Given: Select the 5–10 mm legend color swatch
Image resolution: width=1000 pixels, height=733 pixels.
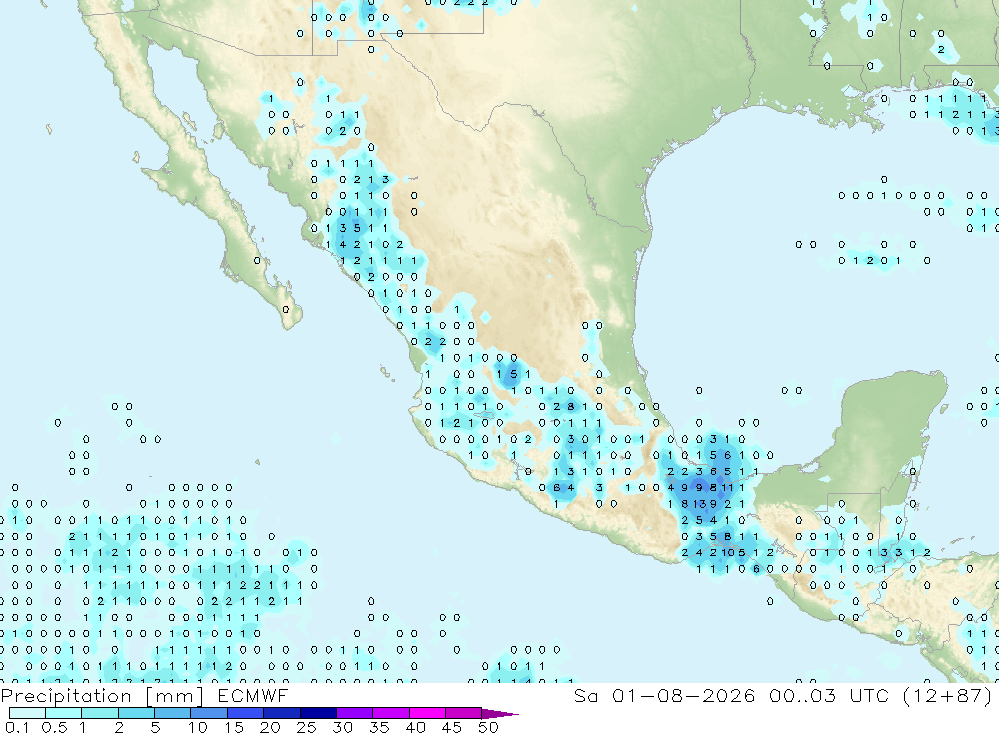Looking at the screenshot, I should [x=172, y=713].
